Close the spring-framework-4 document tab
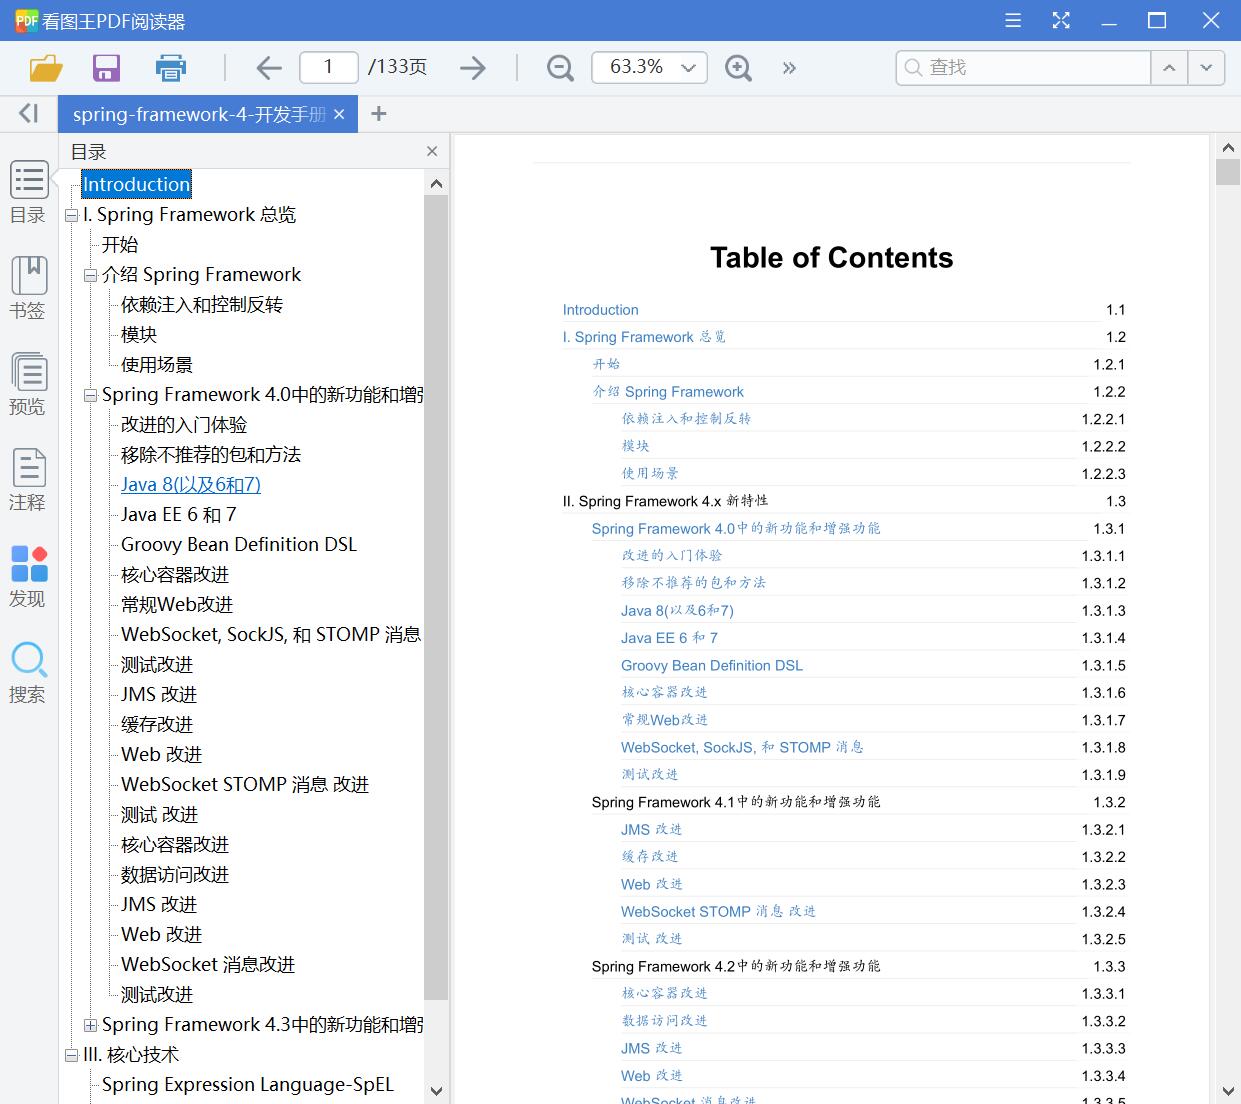The height and width of the screenshot is (1104, 1241). pos(339,114)
